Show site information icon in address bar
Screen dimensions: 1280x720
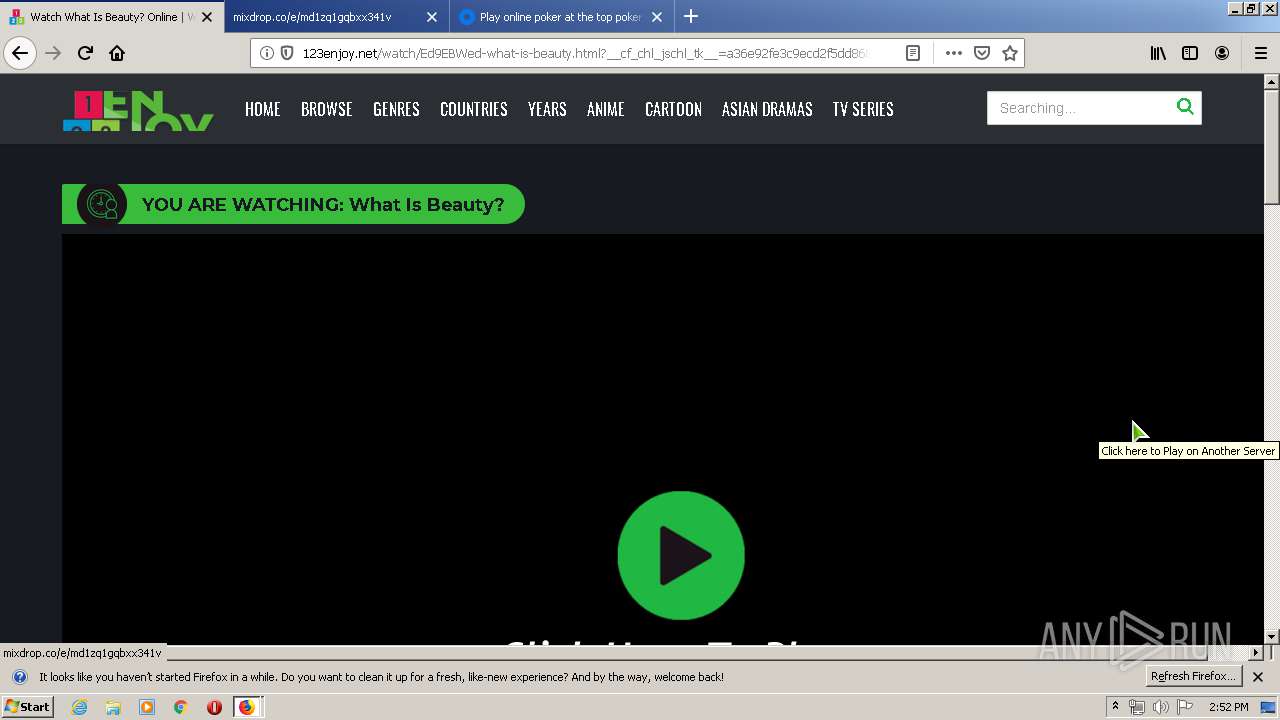click(267, 53)
